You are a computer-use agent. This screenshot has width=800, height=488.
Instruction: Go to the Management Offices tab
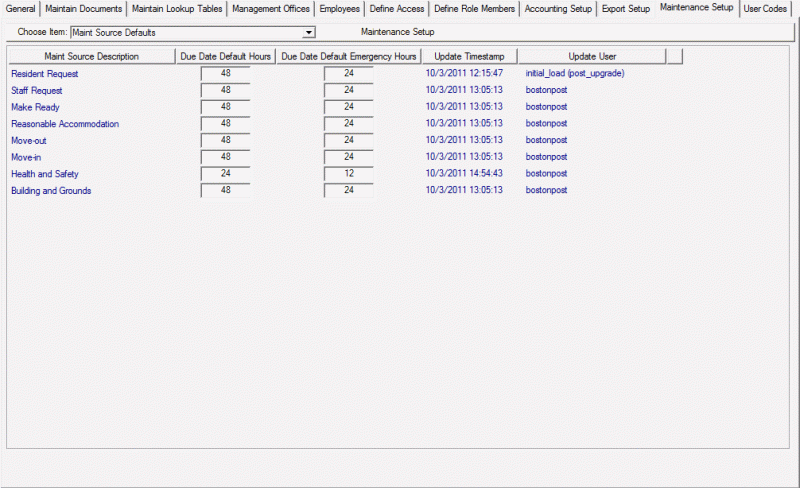271,9
